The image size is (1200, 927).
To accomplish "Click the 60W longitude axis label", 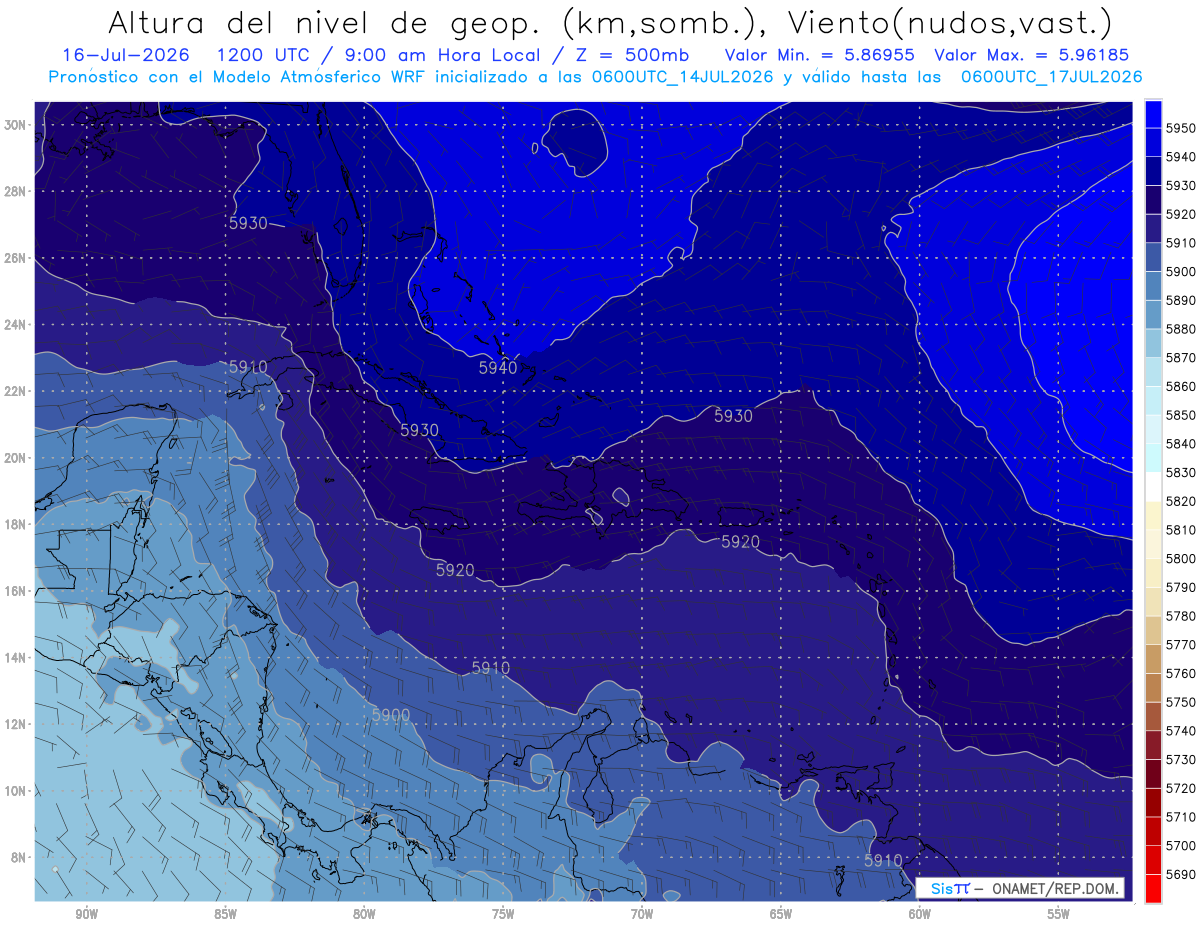I will (x=920, y=914).
